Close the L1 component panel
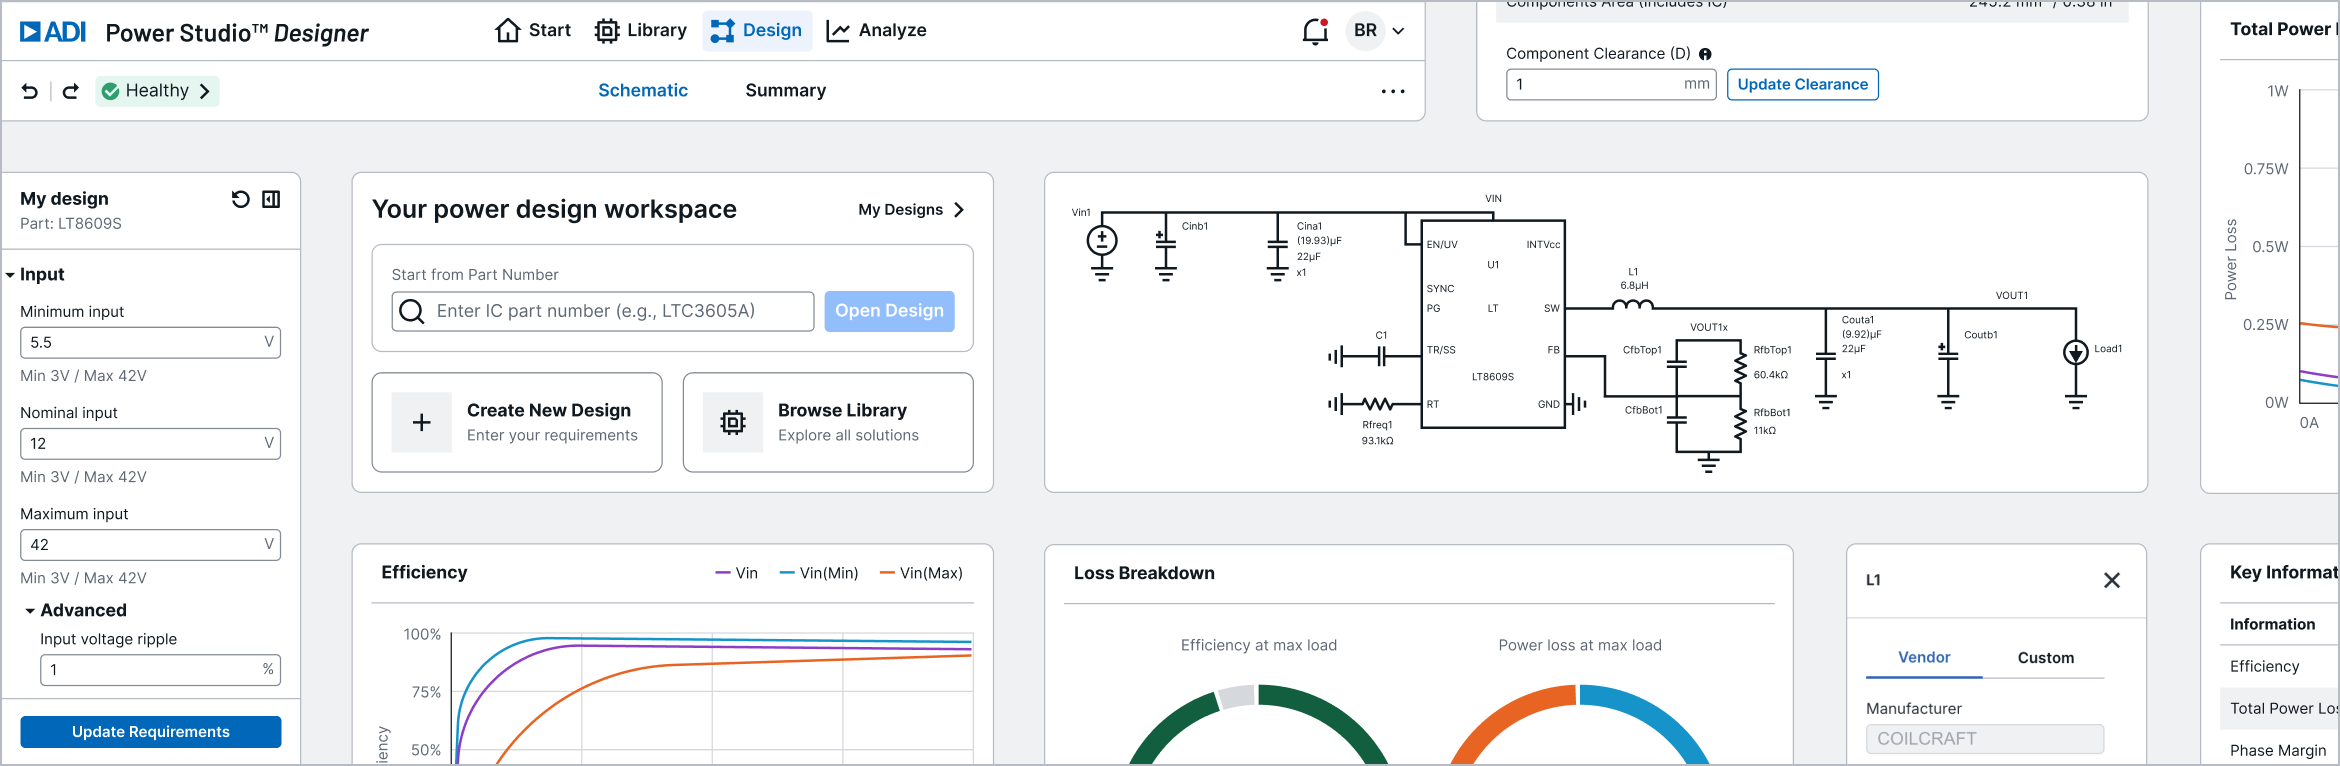Image resolution: width=2340 pixels, height=766 pixels. coord(2111,580)
